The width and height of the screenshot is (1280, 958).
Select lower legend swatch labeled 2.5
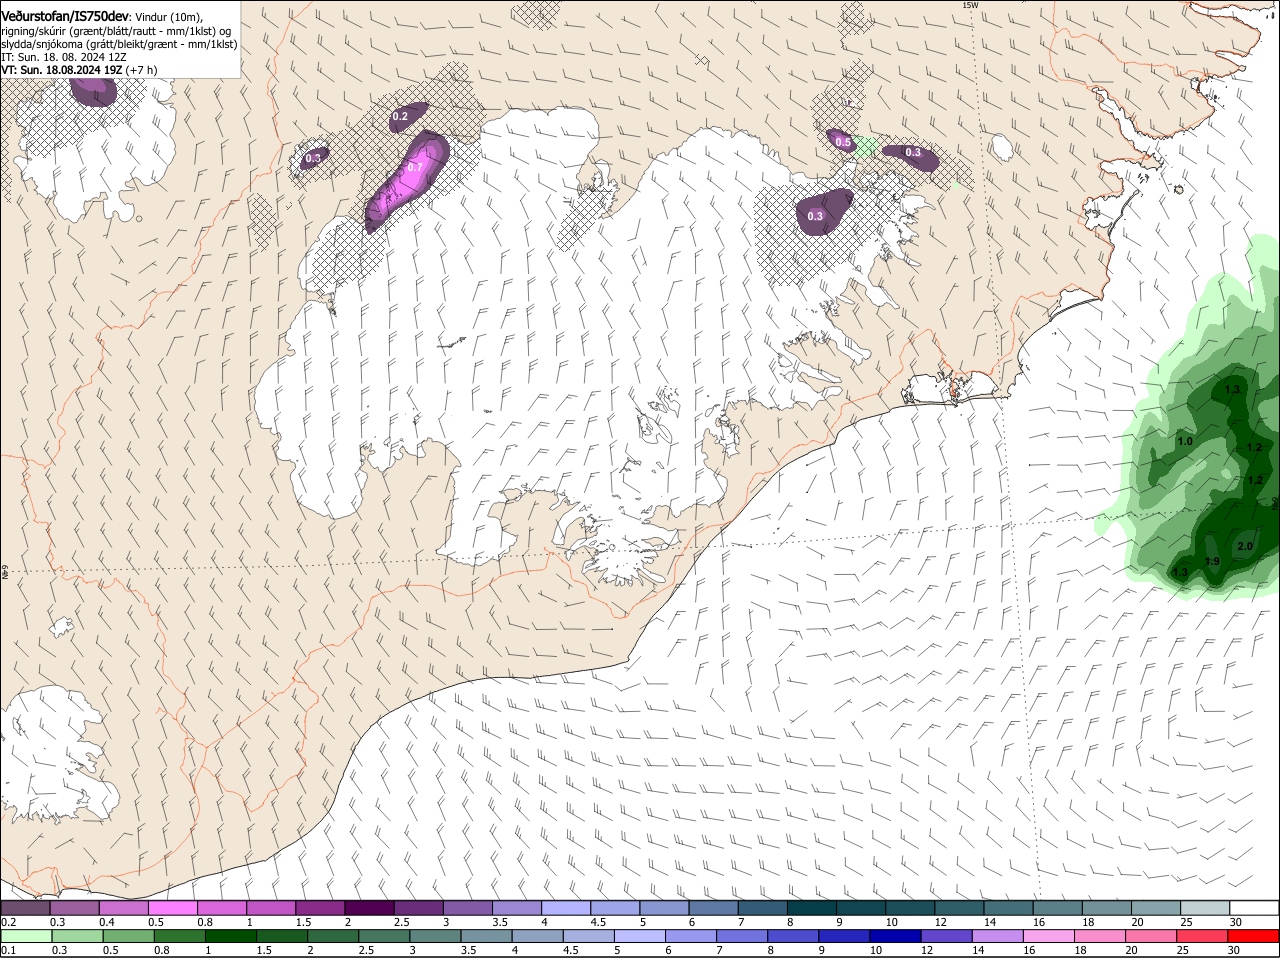[x=385, y=936]
